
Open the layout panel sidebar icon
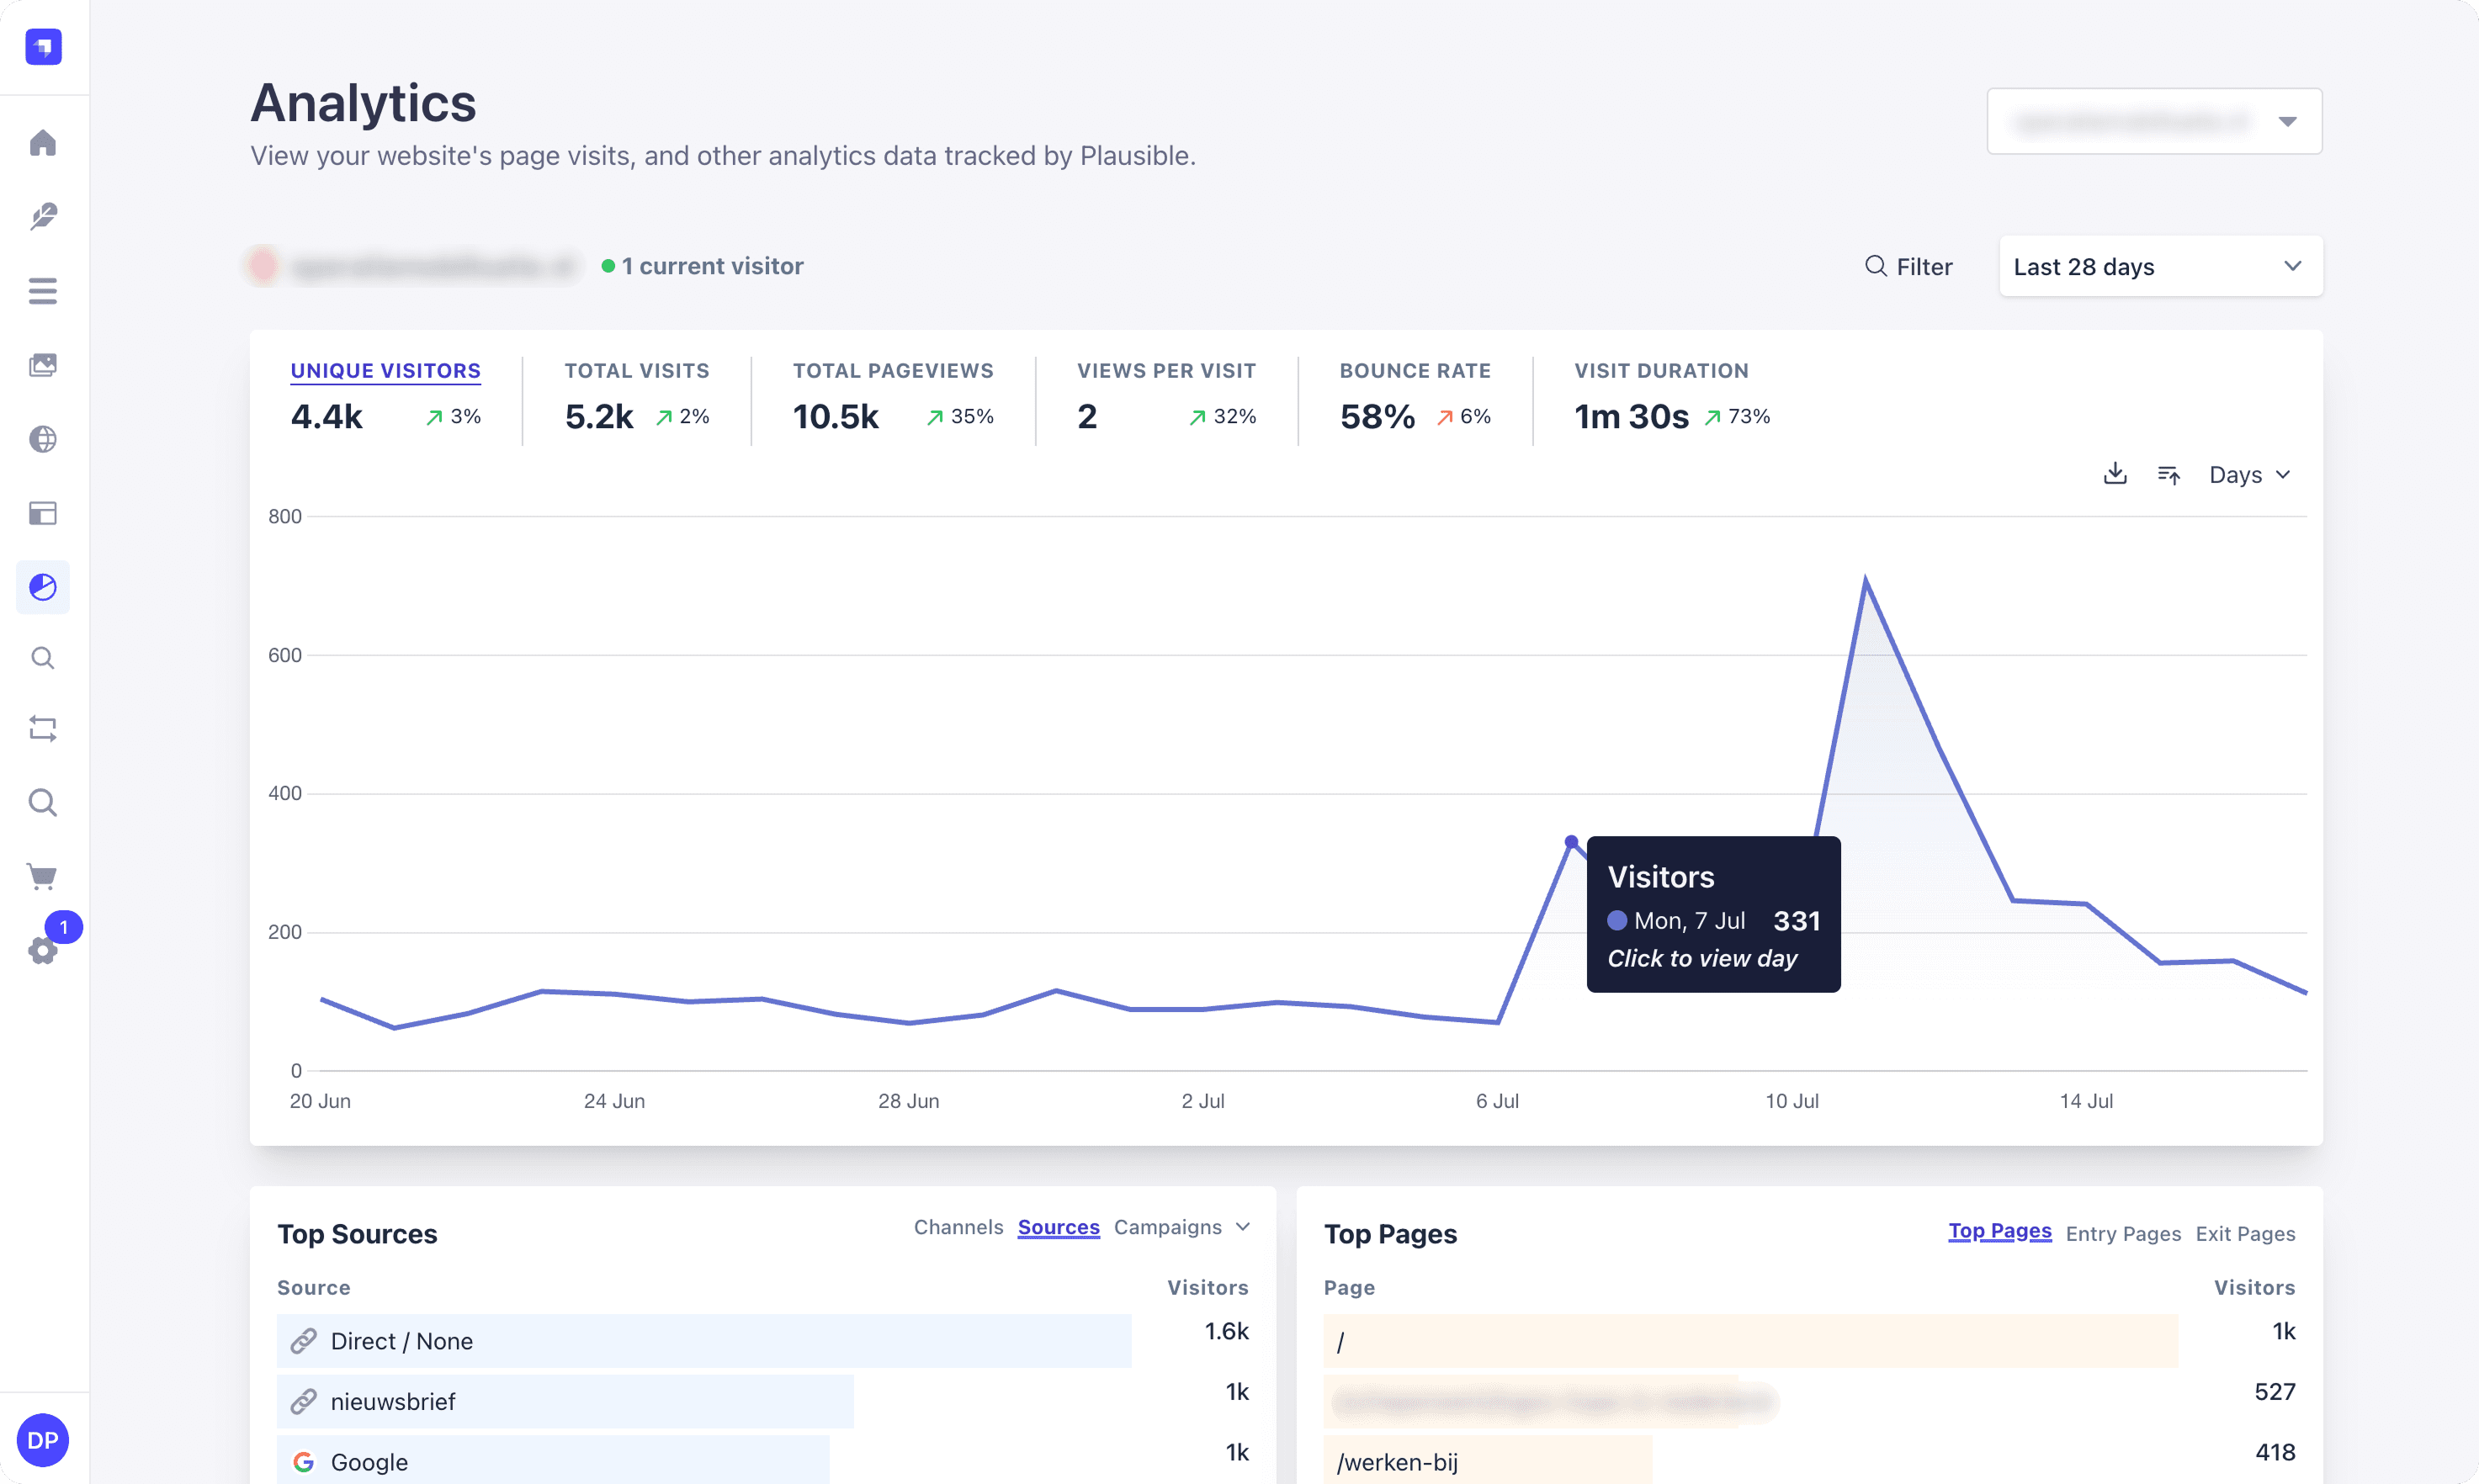[42, 513]
